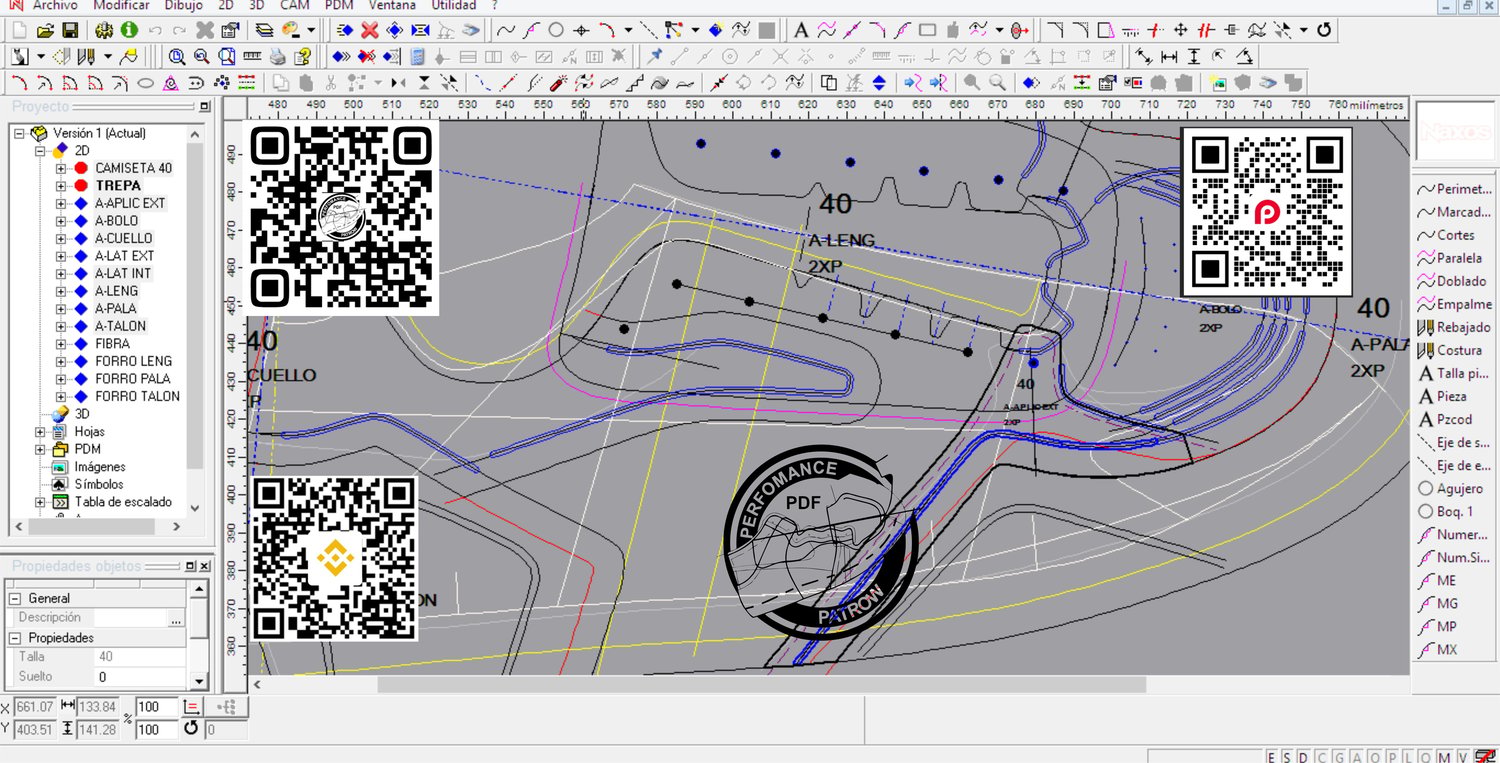Click the properties panel down scroll arrow
The image size is (1500, 763).
[x=198, y=681]
